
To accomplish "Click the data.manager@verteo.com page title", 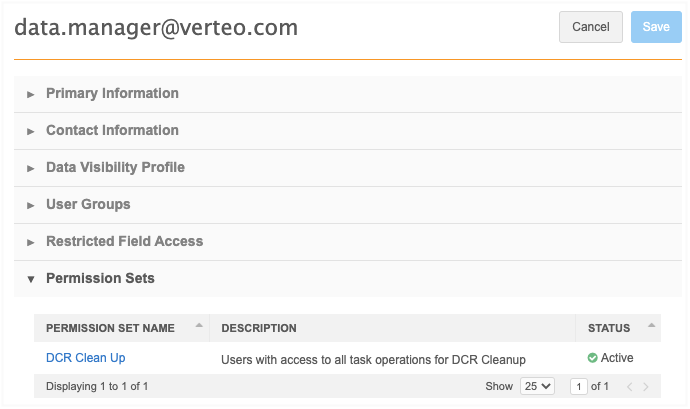I will click(x=156, y=28).
